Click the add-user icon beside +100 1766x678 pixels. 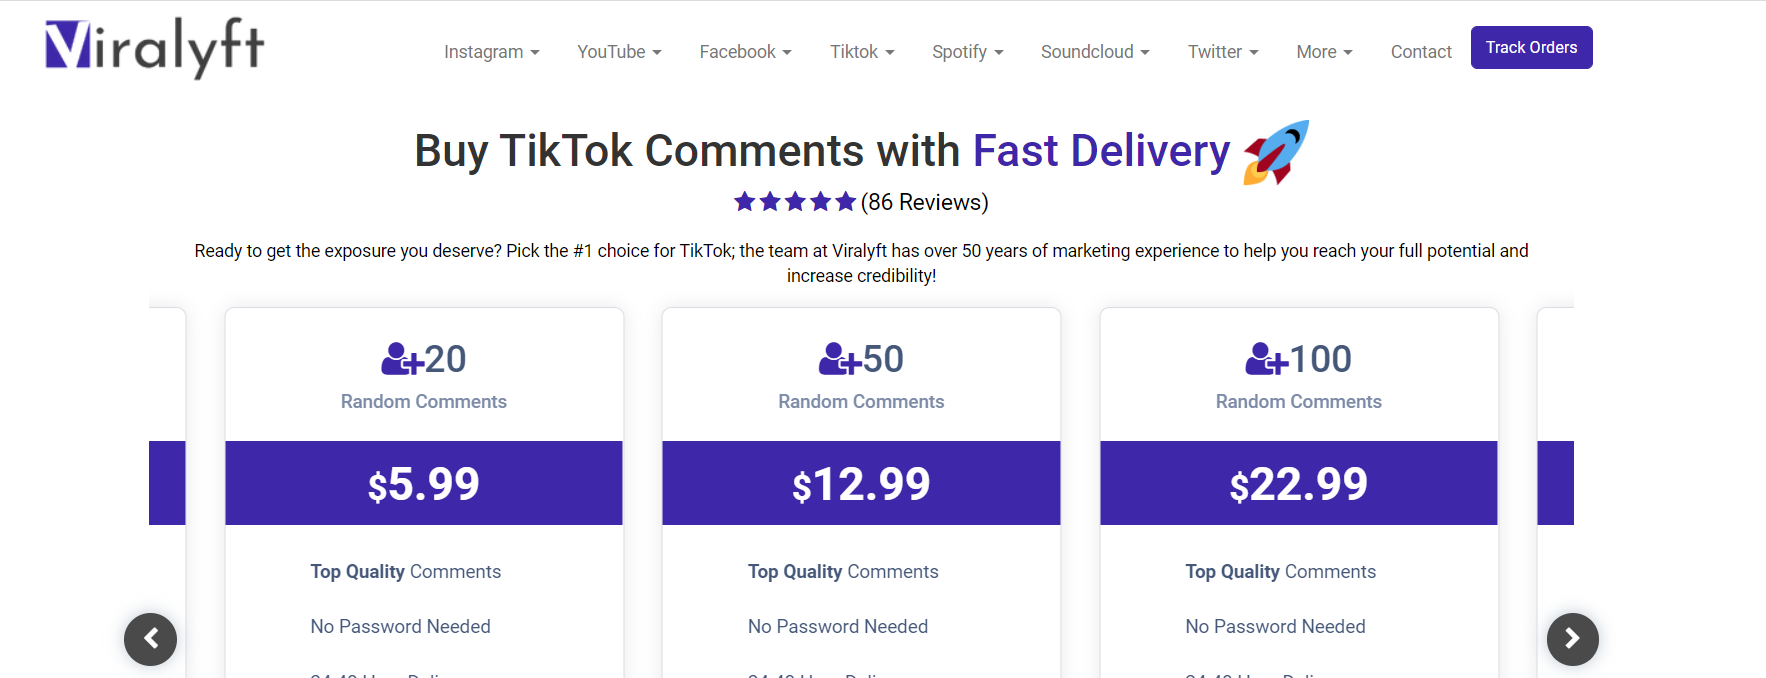click(1266, 359)
